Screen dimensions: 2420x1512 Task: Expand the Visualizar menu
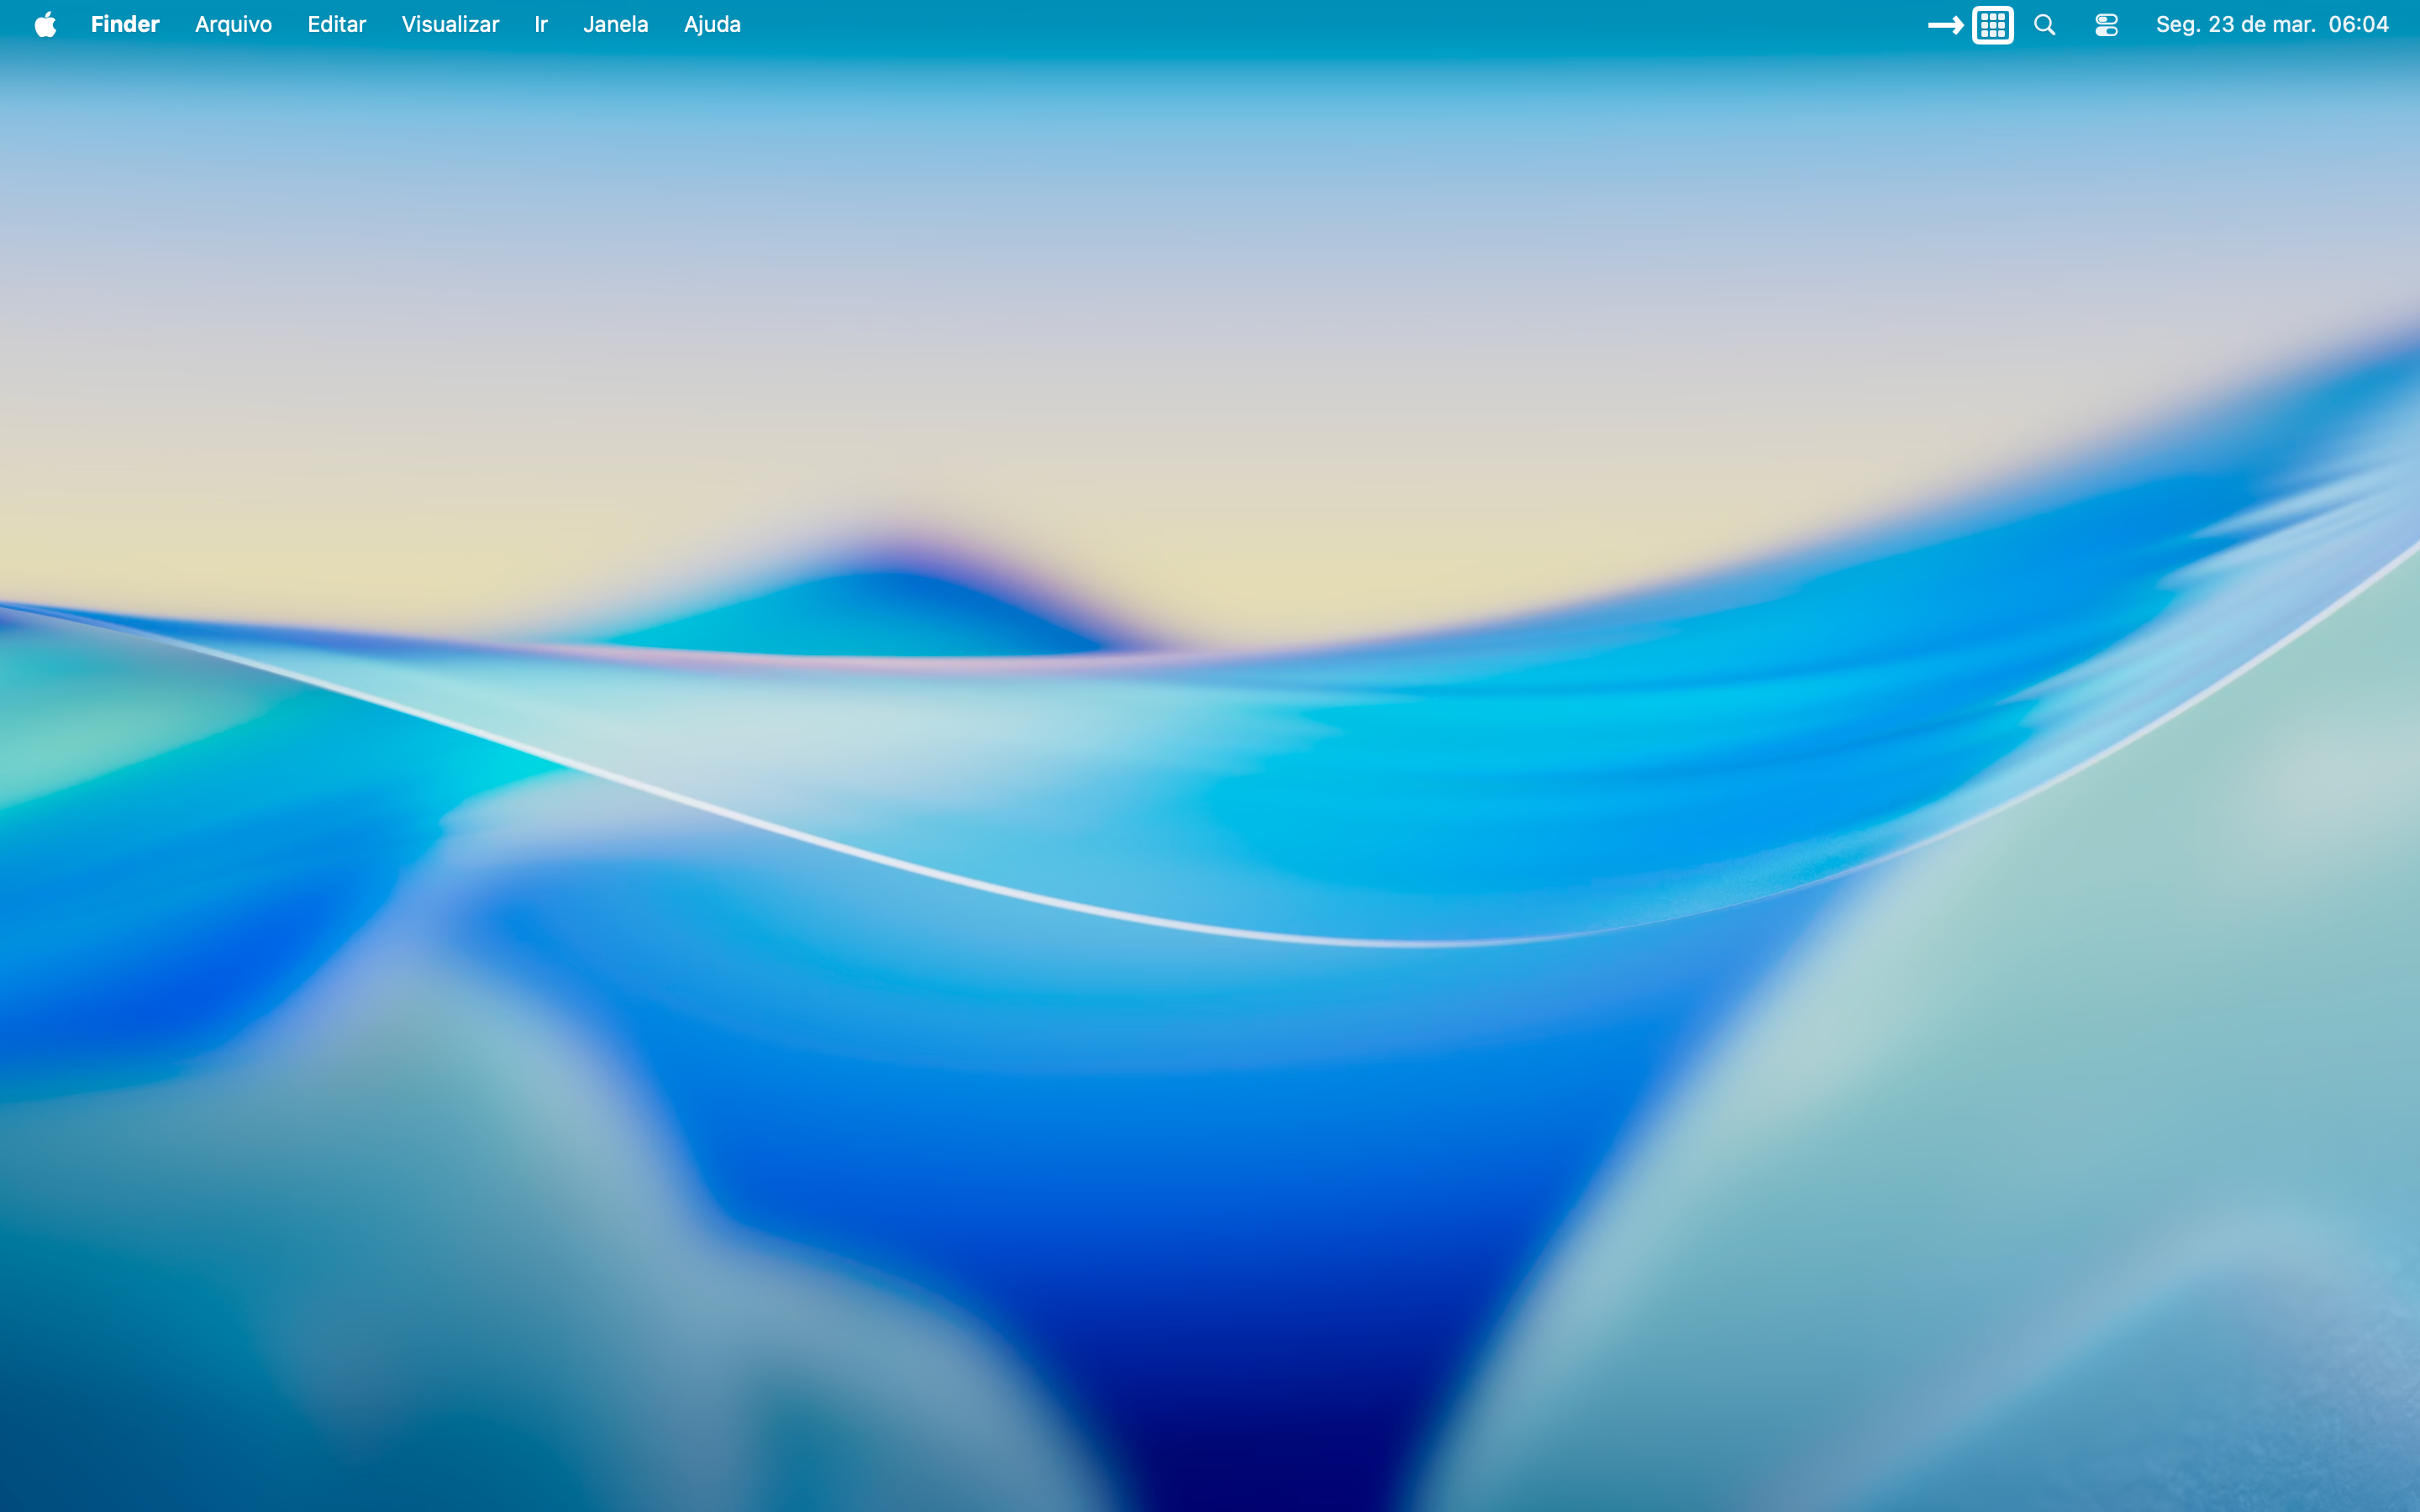coord(450,25)
